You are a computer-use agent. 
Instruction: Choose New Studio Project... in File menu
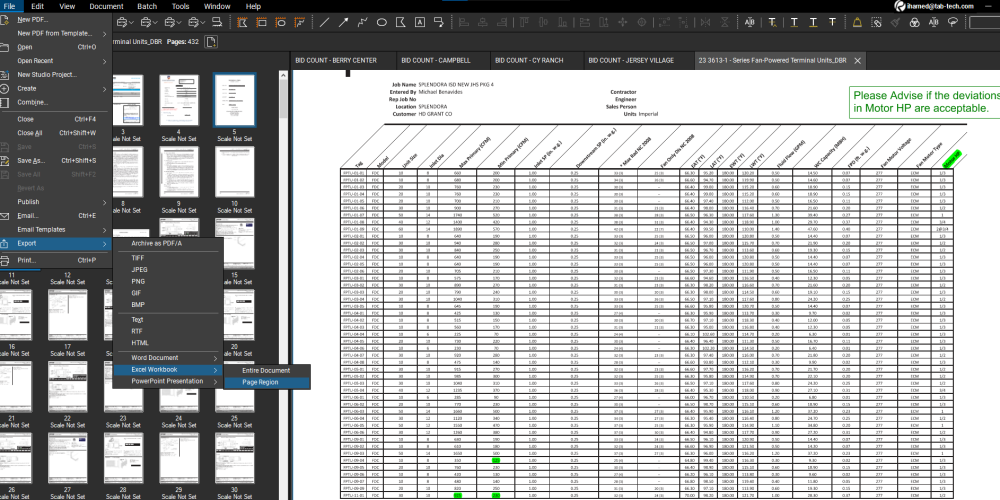click(x=56, y=75)
